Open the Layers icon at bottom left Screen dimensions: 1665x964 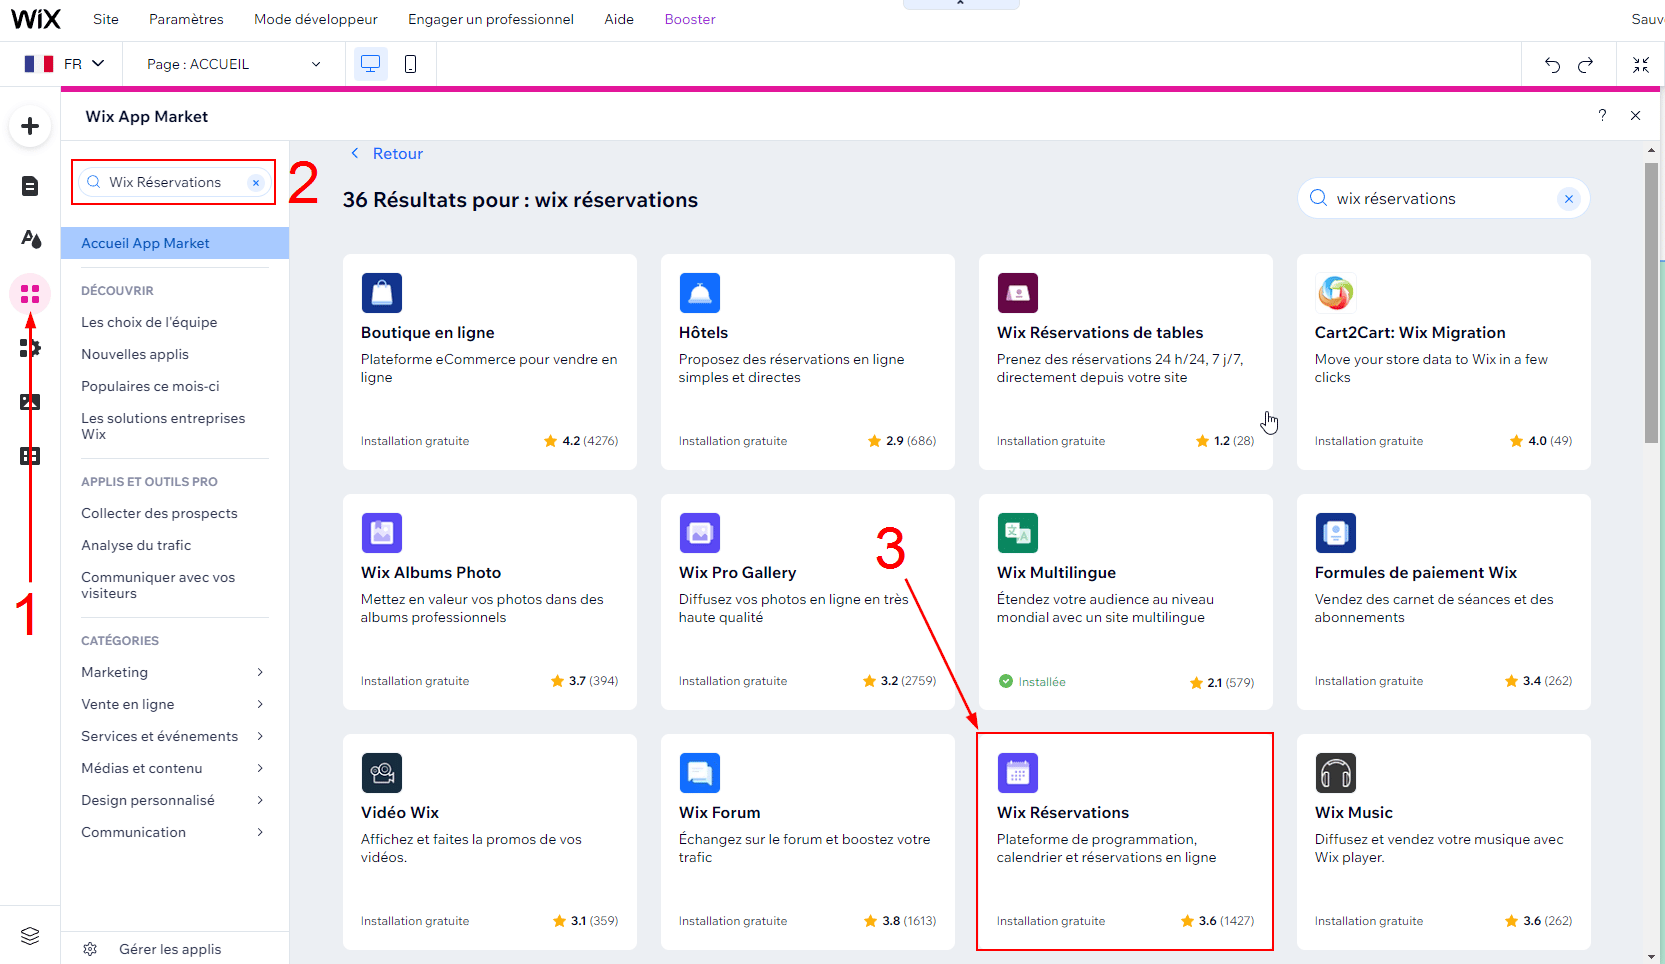(30, 936)
